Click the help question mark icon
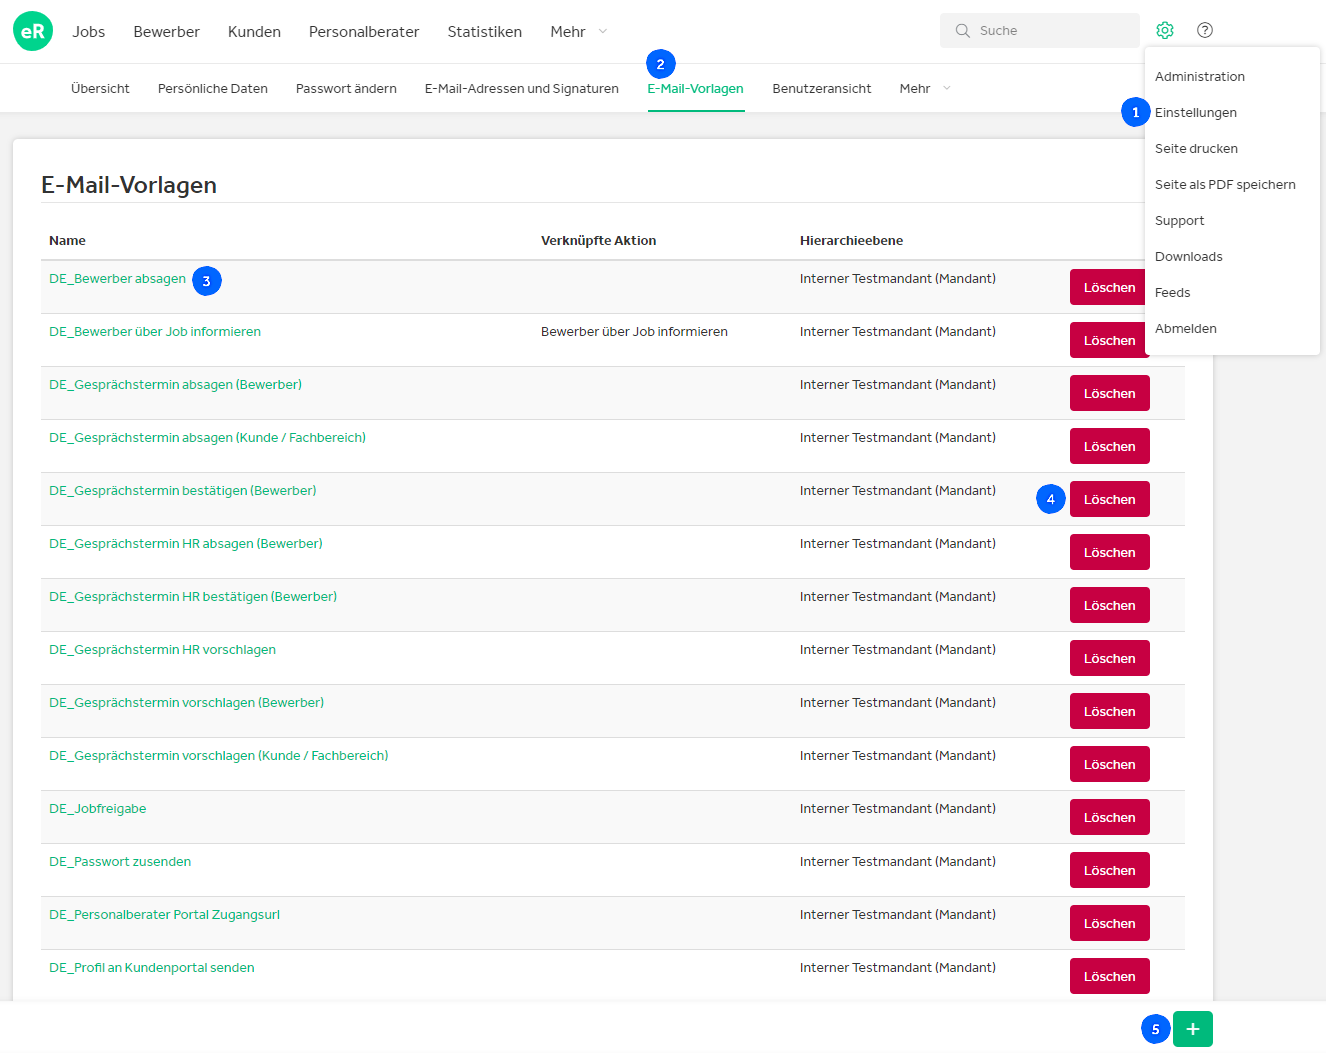This screenshot has width=1326, height=1053. pyautogui.click(x=1205, y=30)
